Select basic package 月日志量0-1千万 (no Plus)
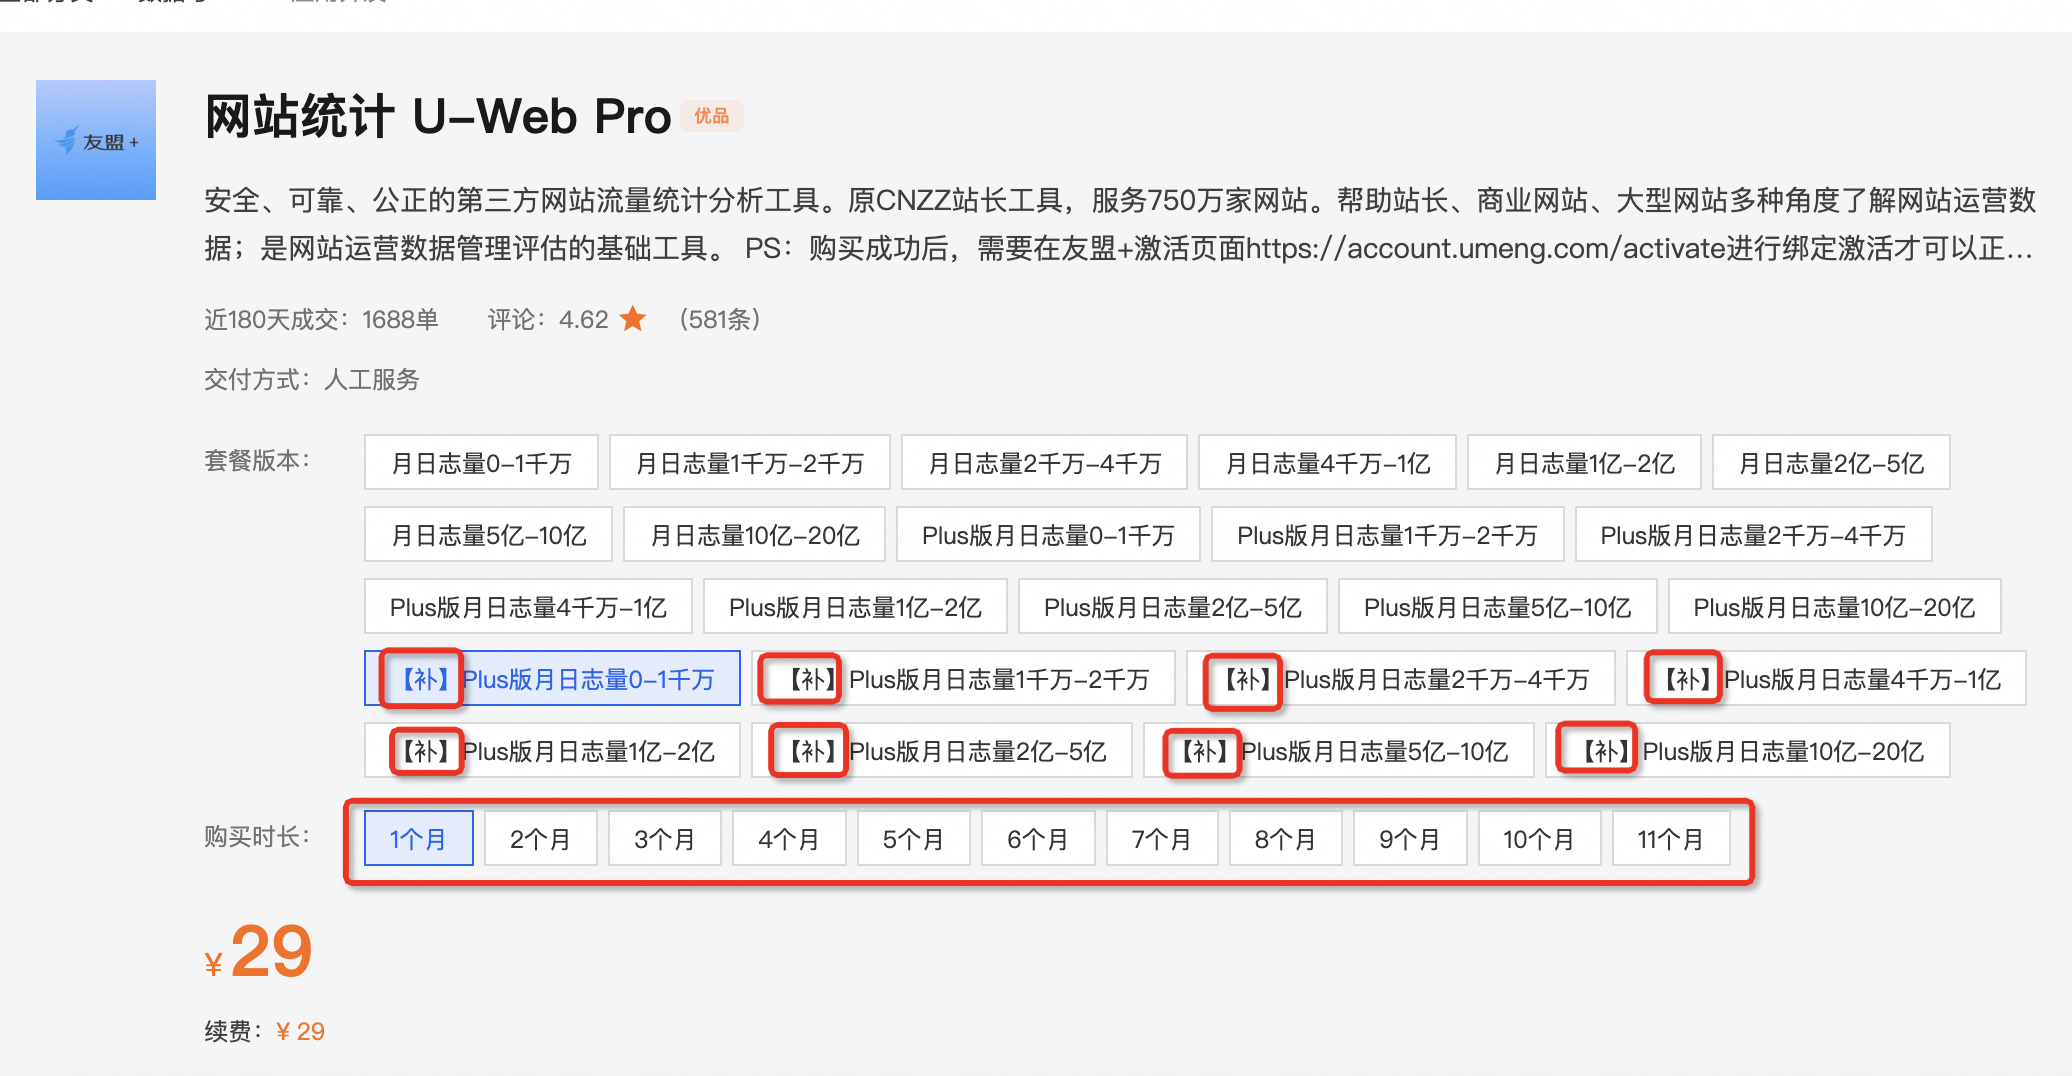 tap(481, 462)
